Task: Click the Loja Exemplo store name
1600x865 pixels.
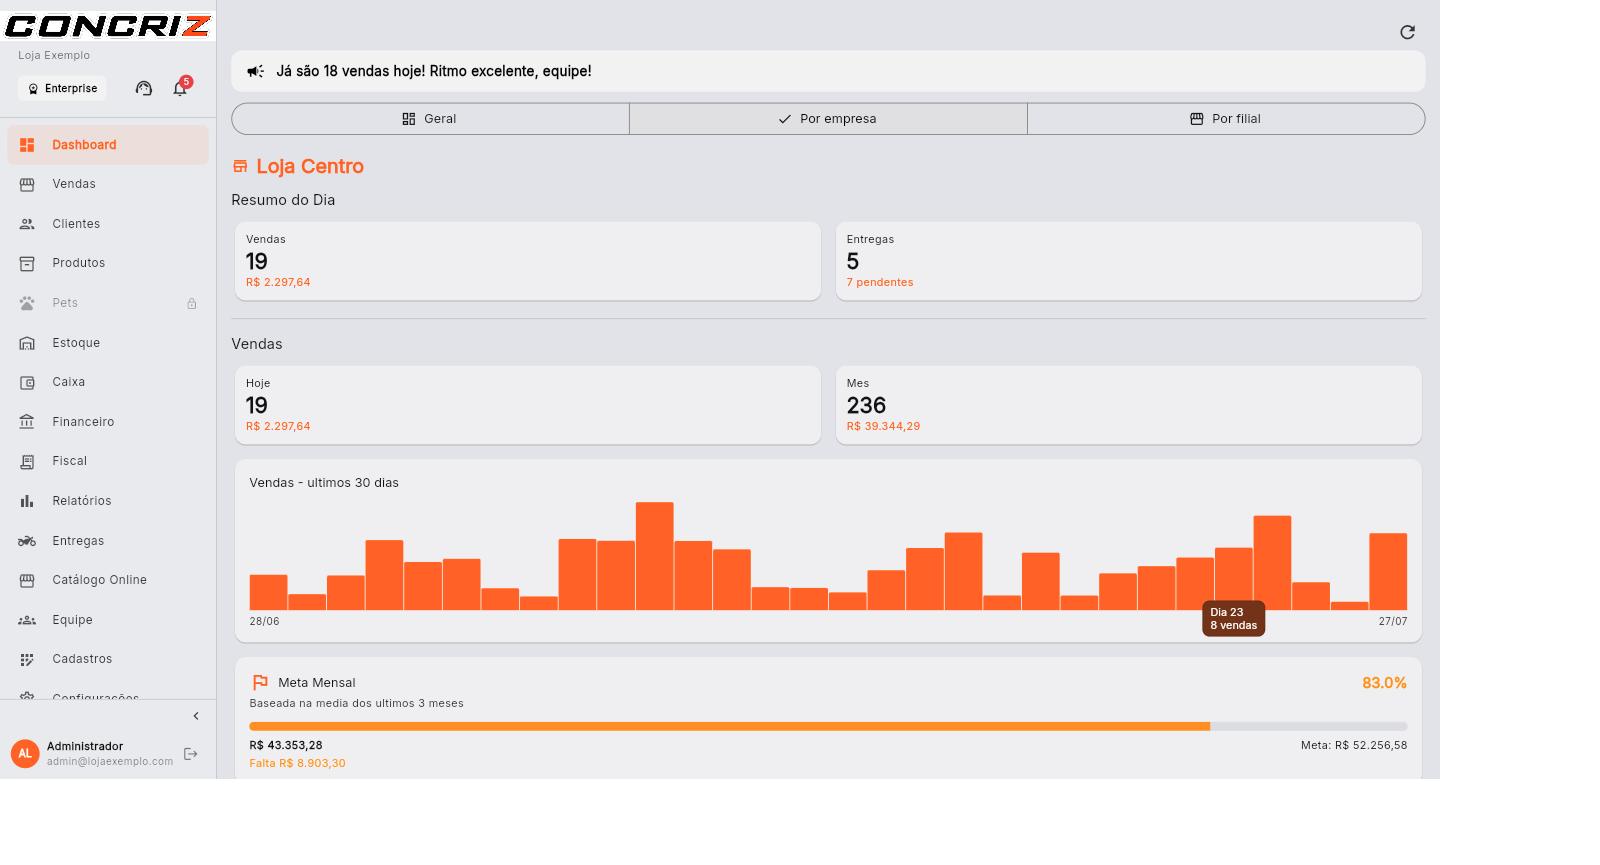Action: pyautogui.click(x=54, y=55)
